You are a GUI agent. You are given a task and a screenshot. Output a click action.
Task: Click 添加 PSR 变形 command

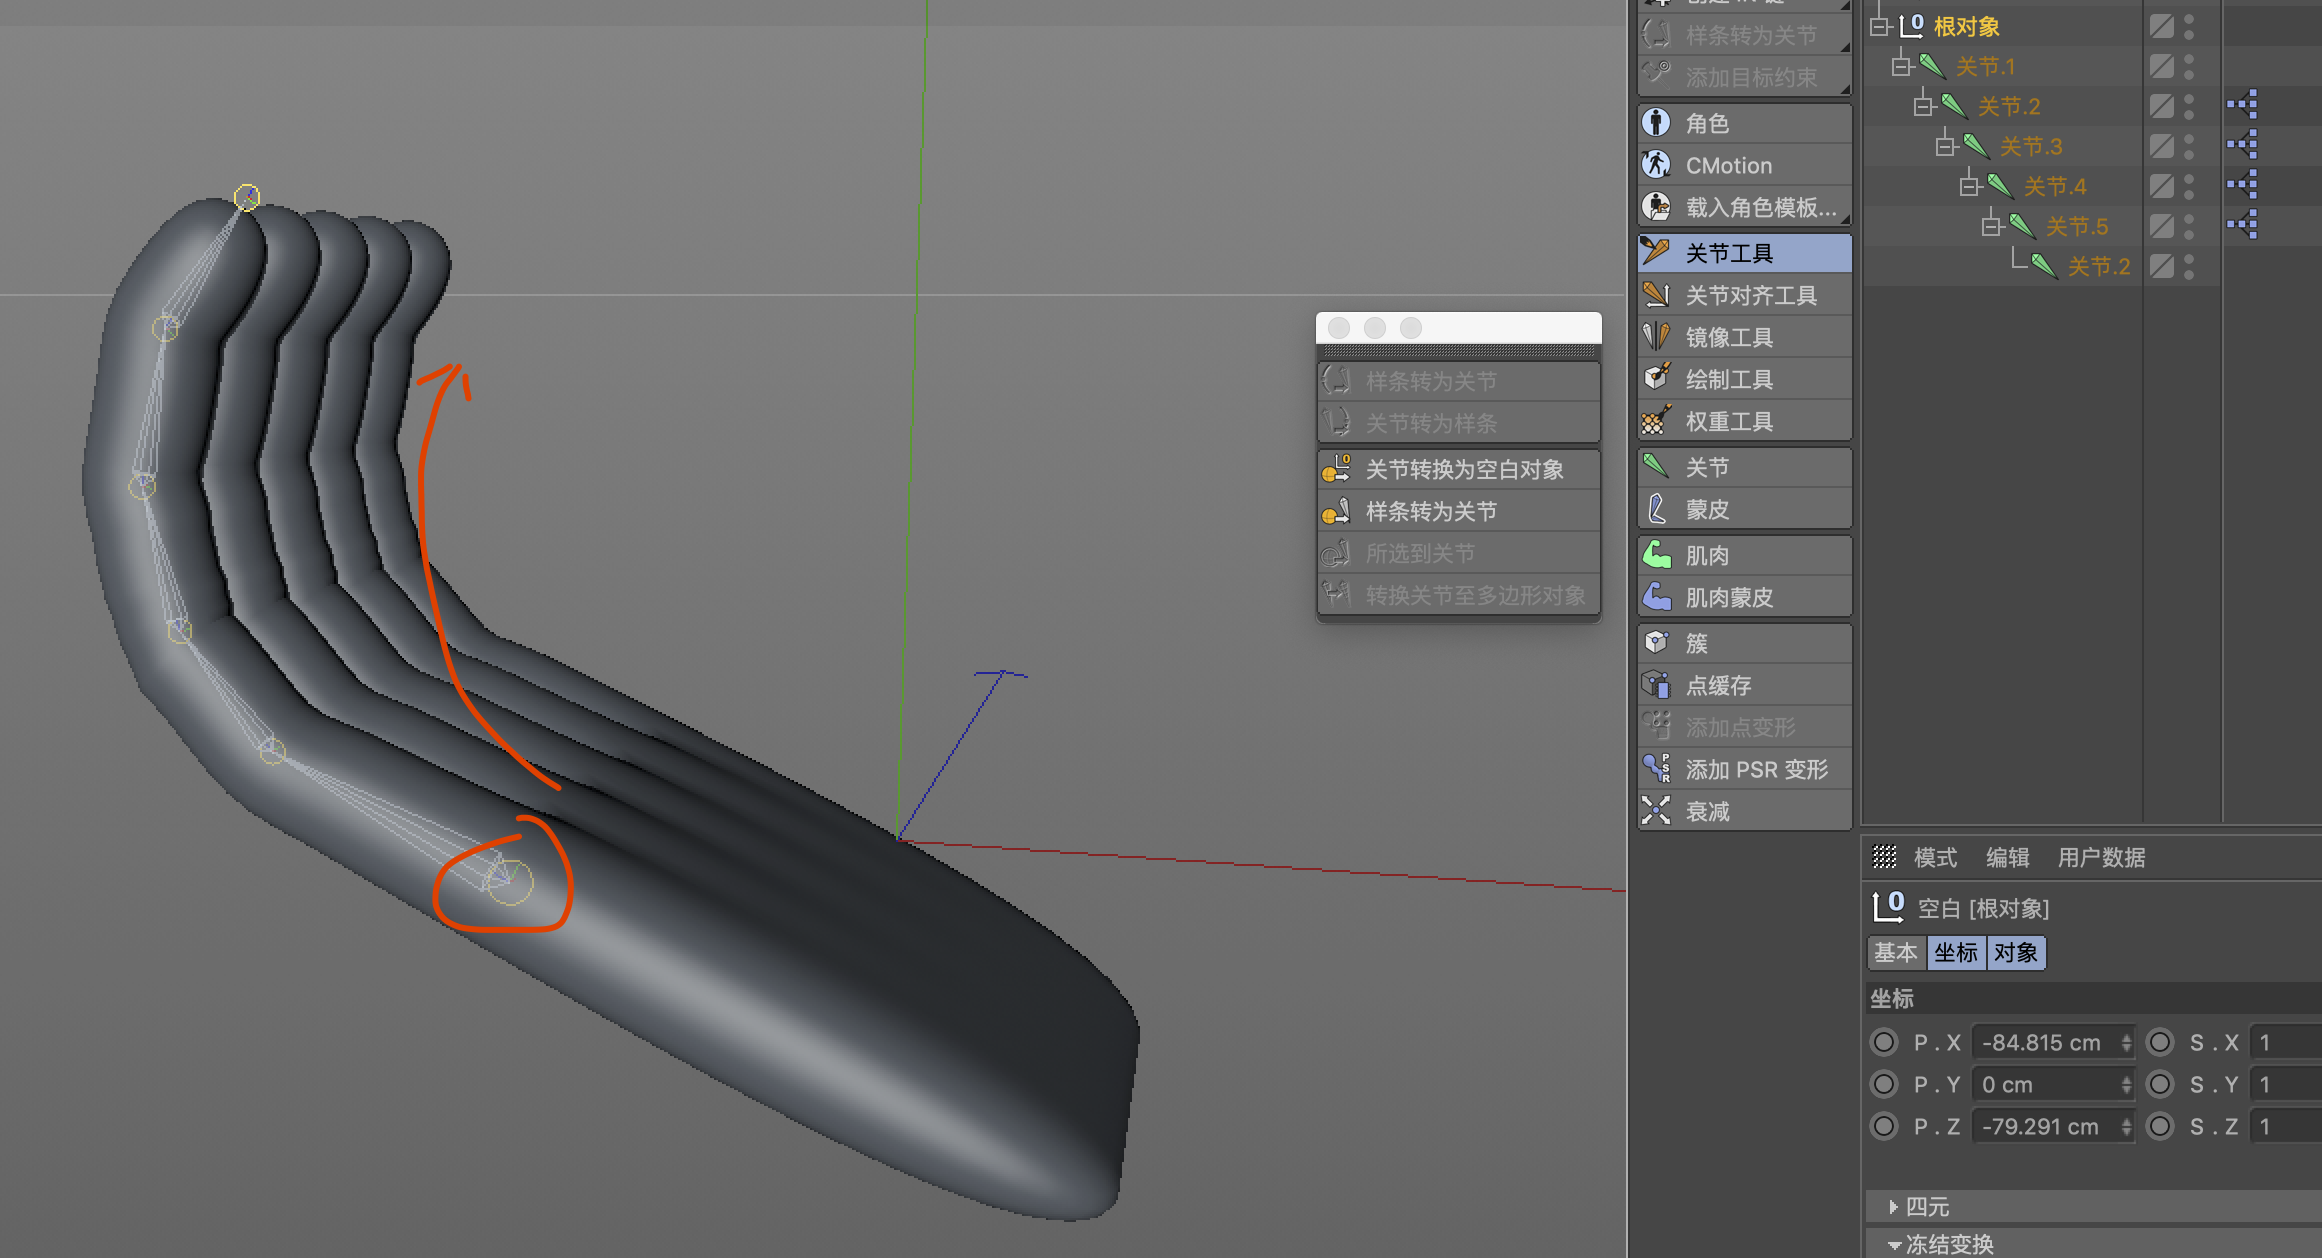[x=1756, y=770]
